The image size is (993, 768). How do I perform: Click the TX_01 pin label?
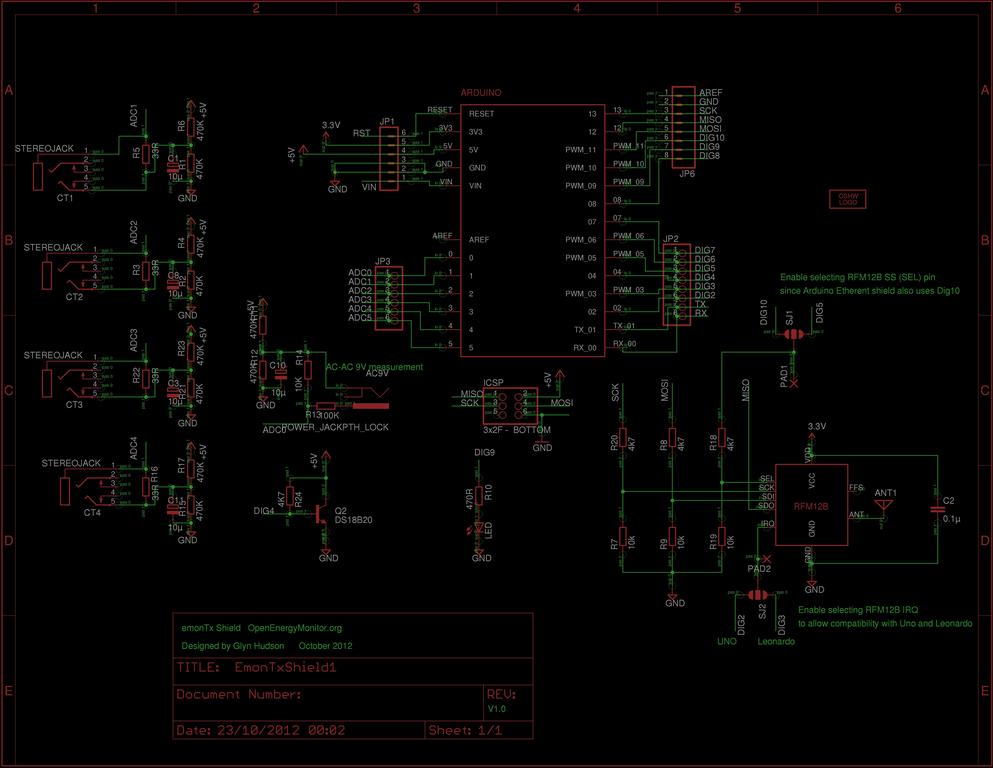[585, 329]
